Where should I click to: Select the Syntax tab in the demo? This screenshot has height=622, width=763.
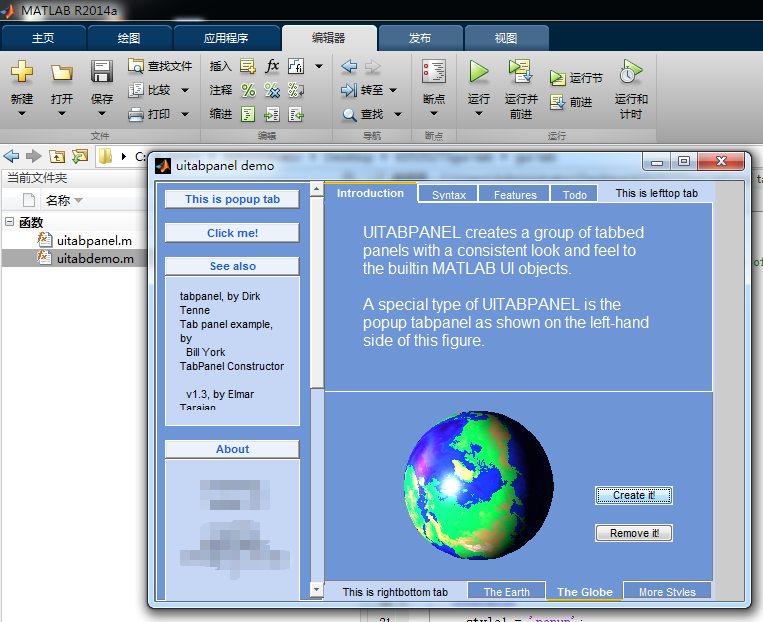point(449,194)
